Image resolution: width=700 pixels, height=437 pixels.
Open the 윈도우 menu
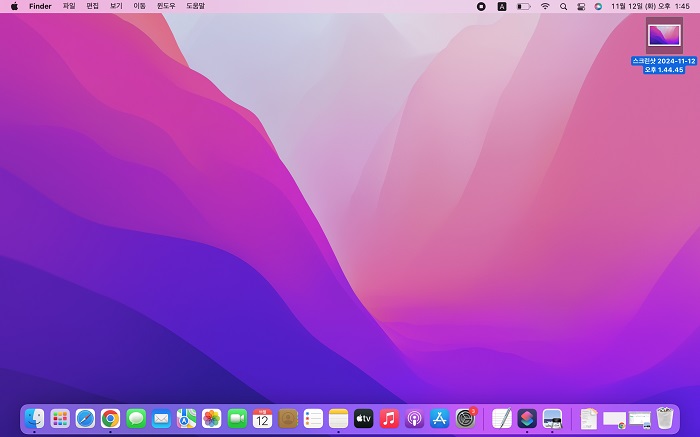[x=166, y=6]
